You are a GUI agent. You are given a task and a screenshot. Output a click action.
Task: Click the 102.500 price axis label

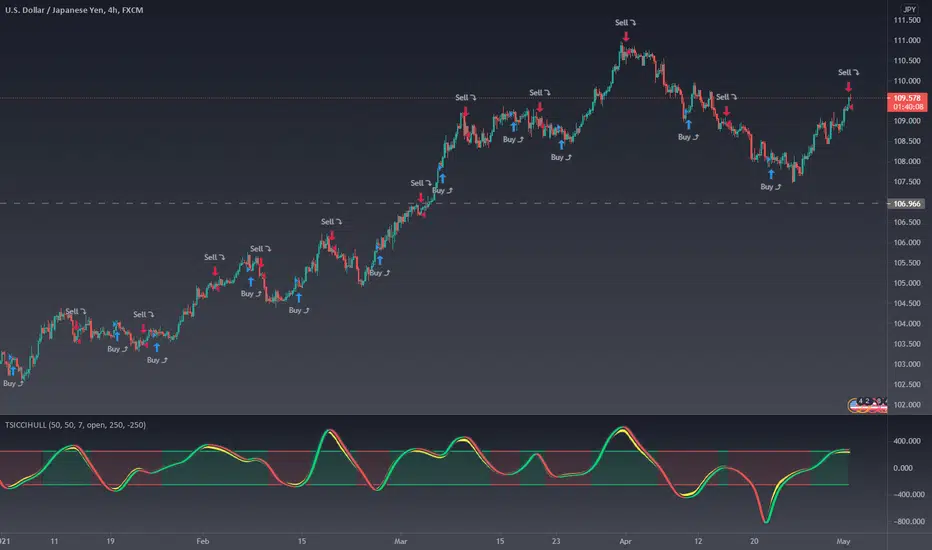click(907, 385)
